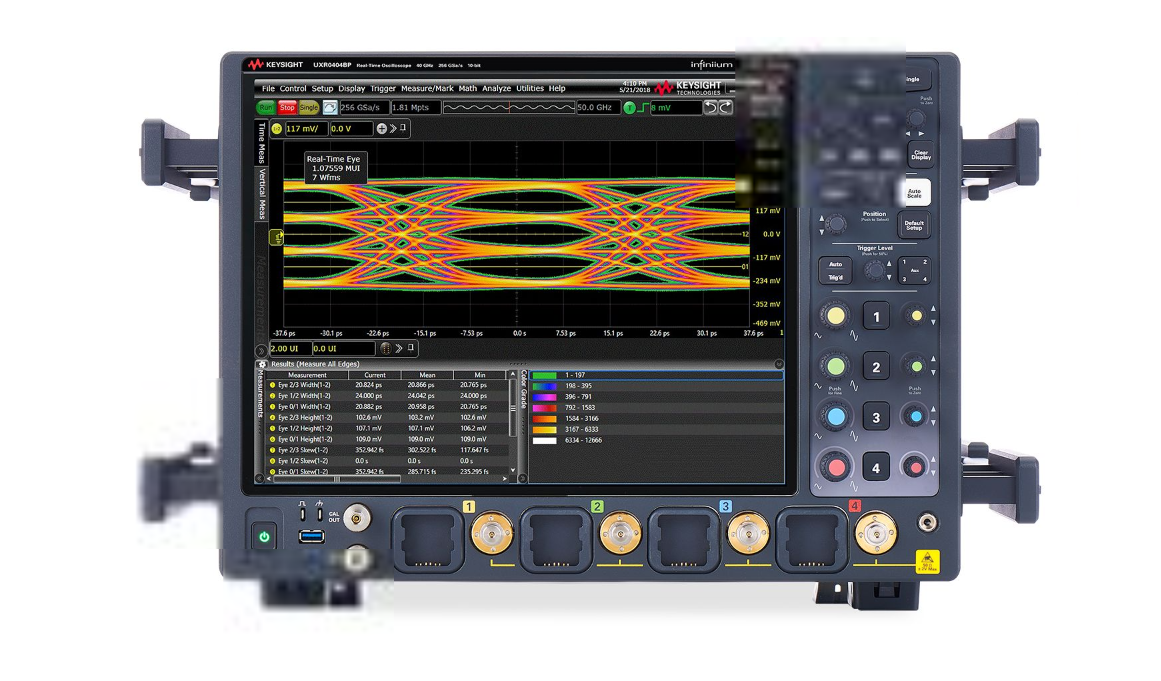Click the green Run acquisition icon
The height and width of the screenshot is (681, 1161).
tap(266, 107)
